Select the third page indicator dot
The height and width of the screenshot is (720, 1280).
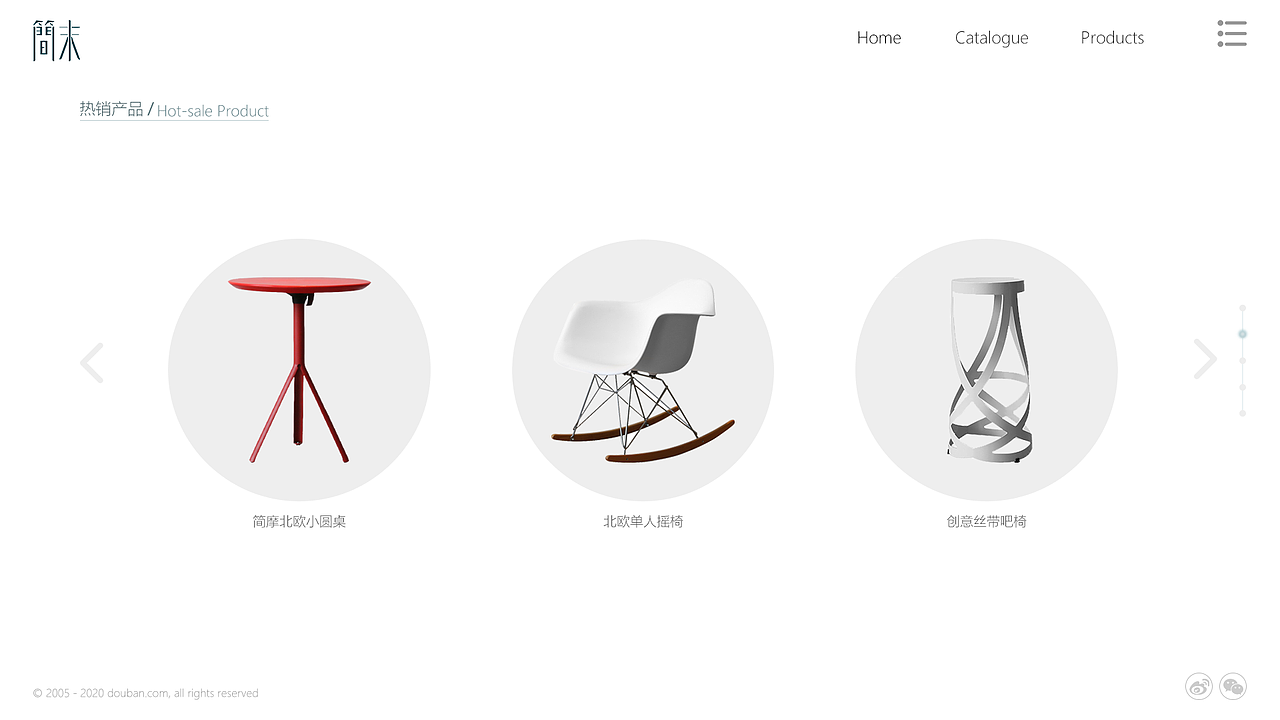pos(1243,361)
